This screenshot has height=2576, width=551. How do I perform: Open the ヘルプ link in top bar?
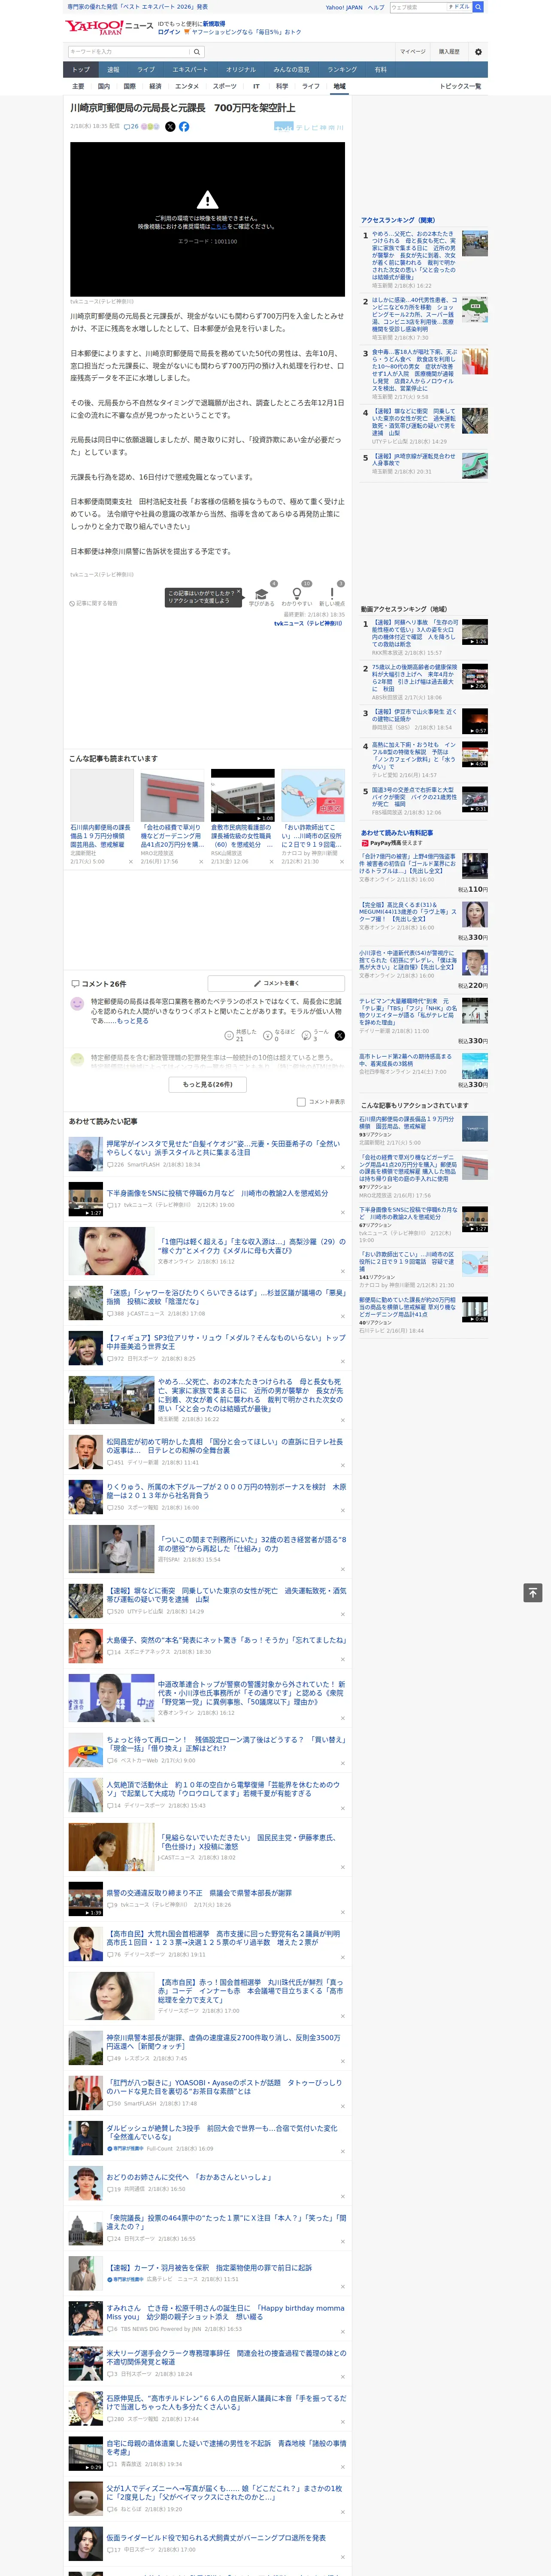click(x=376, y=7)
